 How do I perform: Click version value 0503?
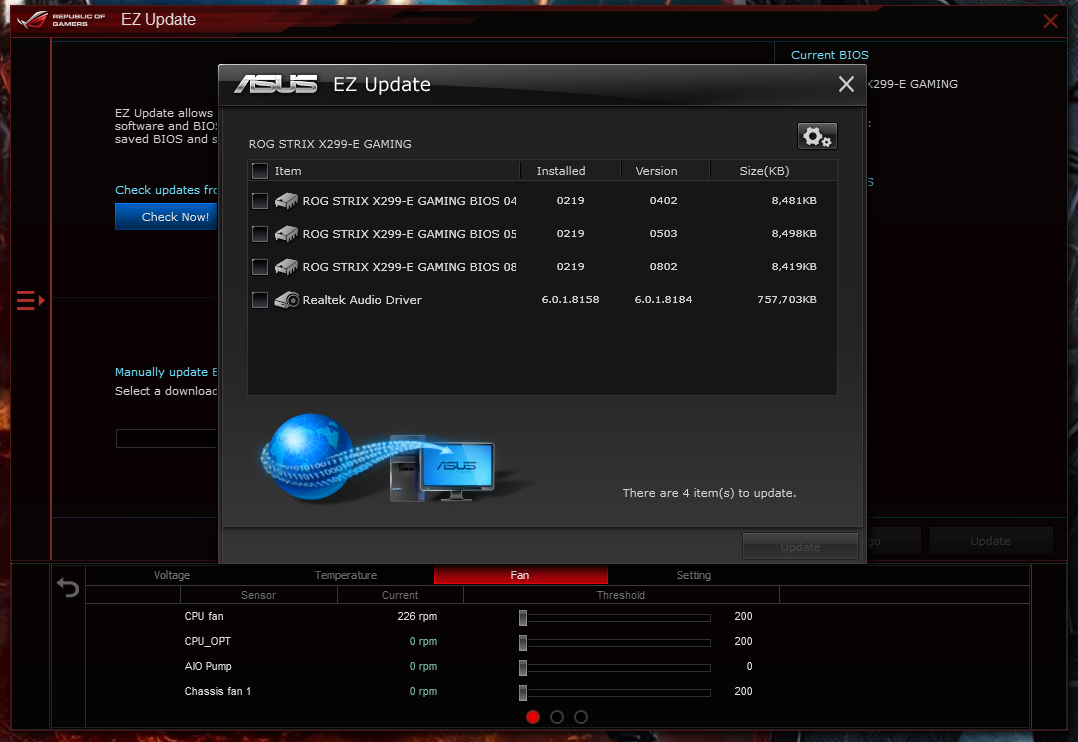click(663, 233)
